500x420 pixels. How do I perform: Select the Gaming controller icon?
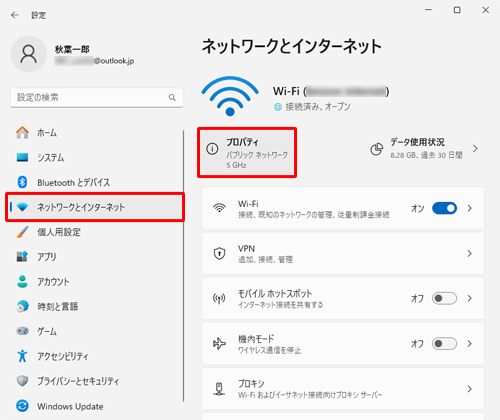[x=22, y=331]
